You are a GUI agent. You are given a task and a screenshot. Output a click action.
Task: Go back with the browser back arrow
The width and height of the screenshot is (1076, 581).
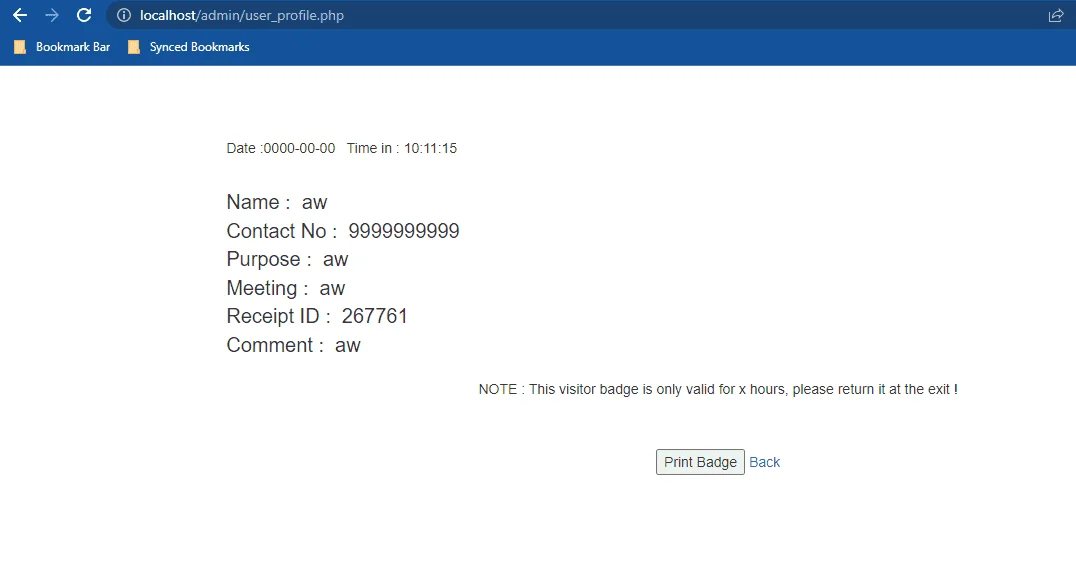[20, 15]
